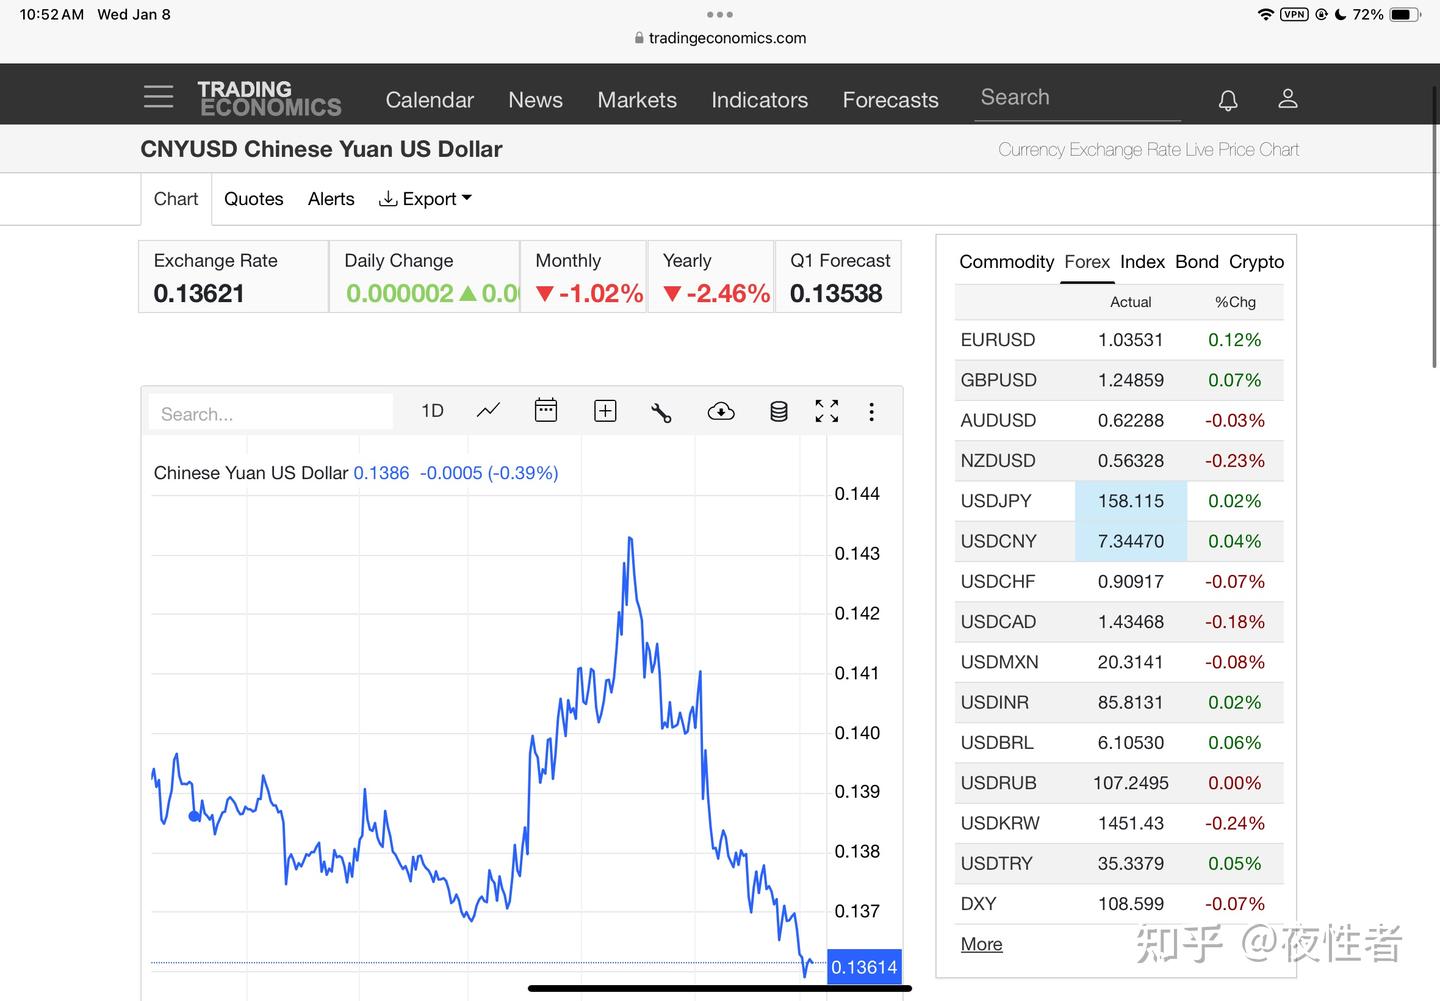Open the notifications bell
Screen dimensions: 1440x1001
[1228, 99]
